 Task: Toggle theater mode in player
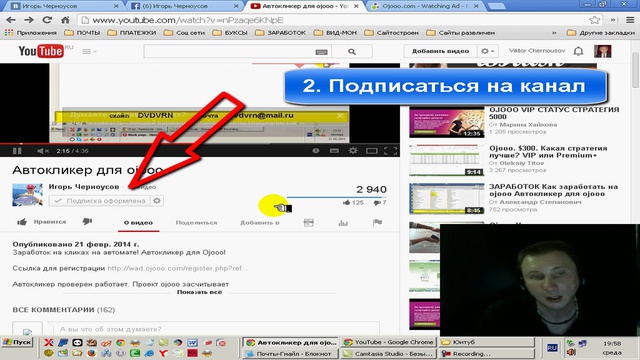pos(371,151)
